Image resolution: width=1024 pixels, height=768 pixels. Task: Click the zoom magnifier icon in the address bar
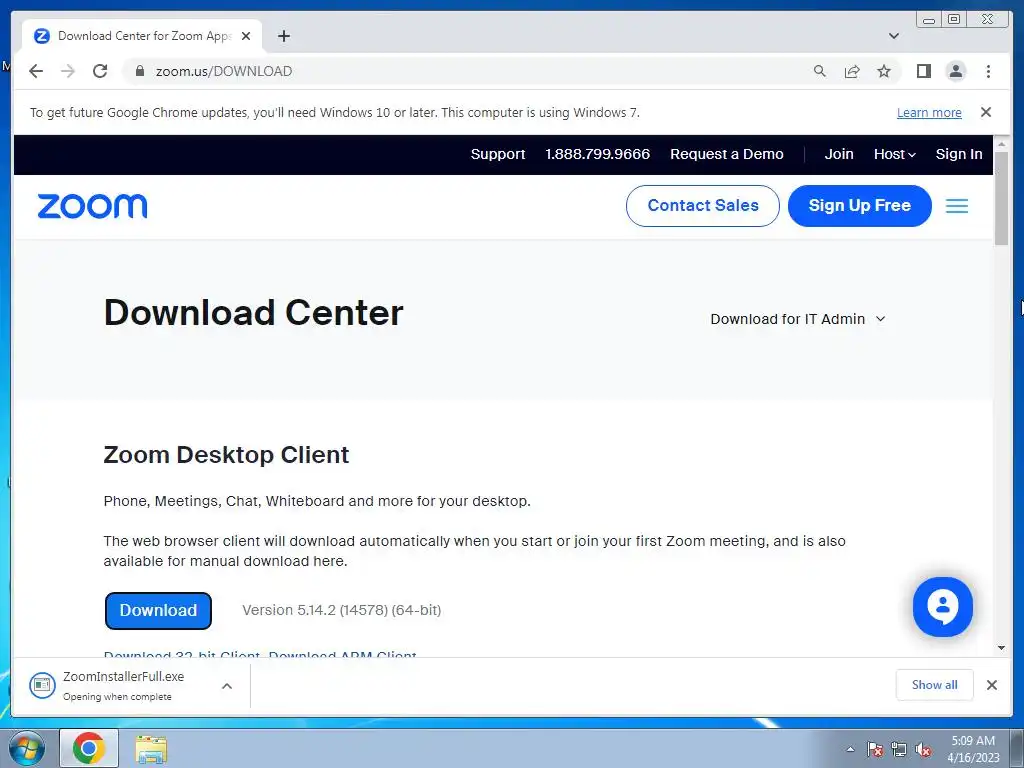pos(820,71)
